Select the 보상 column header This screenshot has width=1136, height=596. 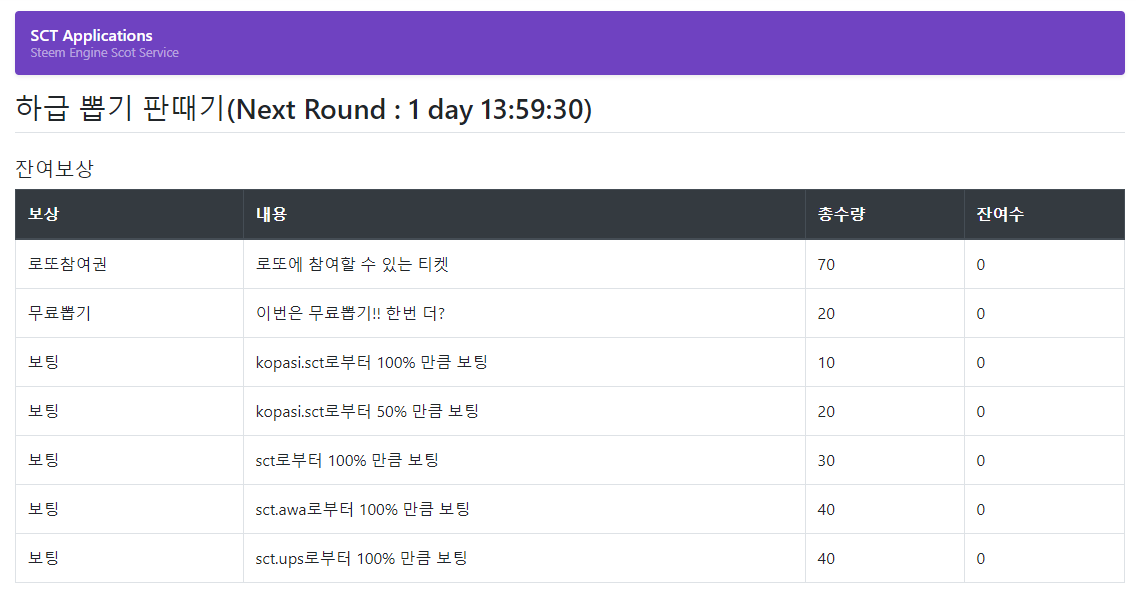tap(43, 214)
